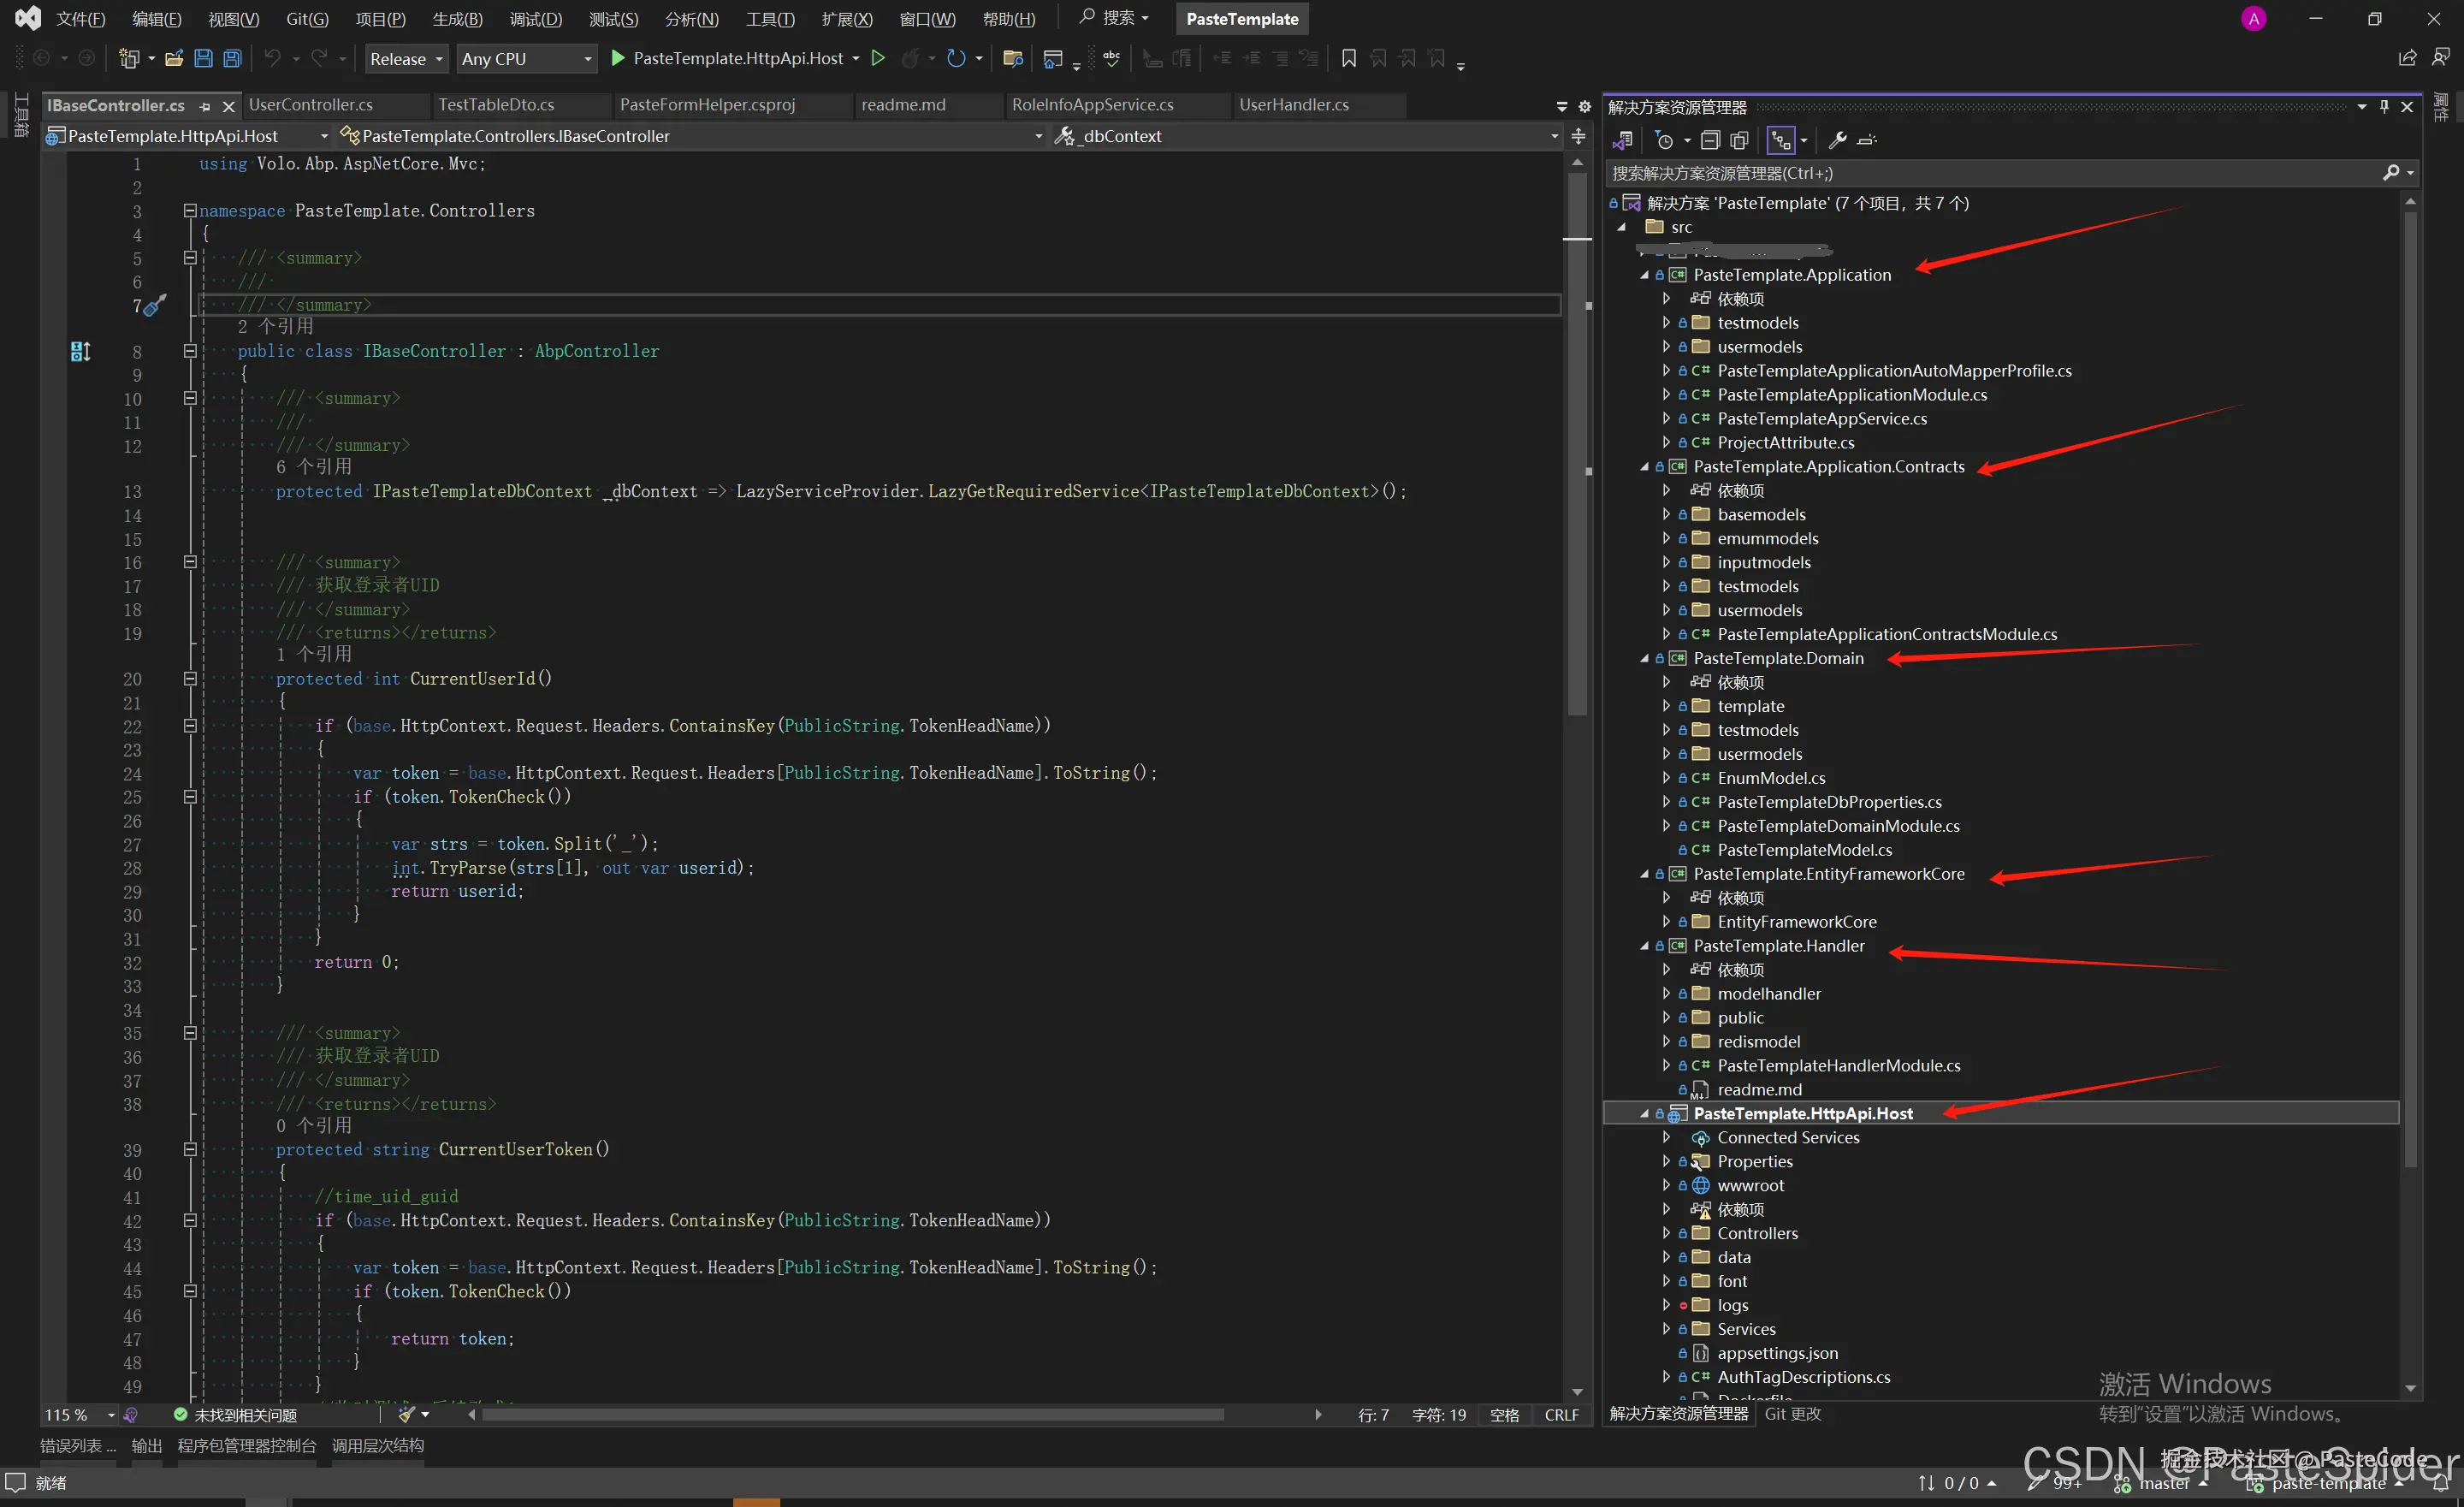
Task: Click the Collapse All icon in Solution Explorer
Action: (1710, 141)
